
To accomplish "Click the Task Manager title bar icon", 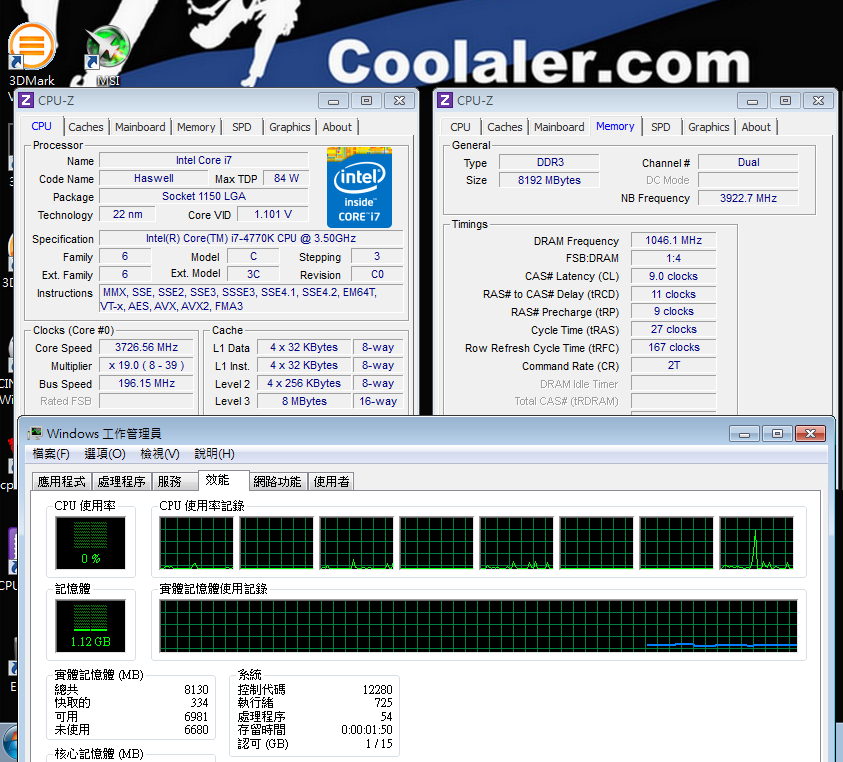I will point(35,433).
